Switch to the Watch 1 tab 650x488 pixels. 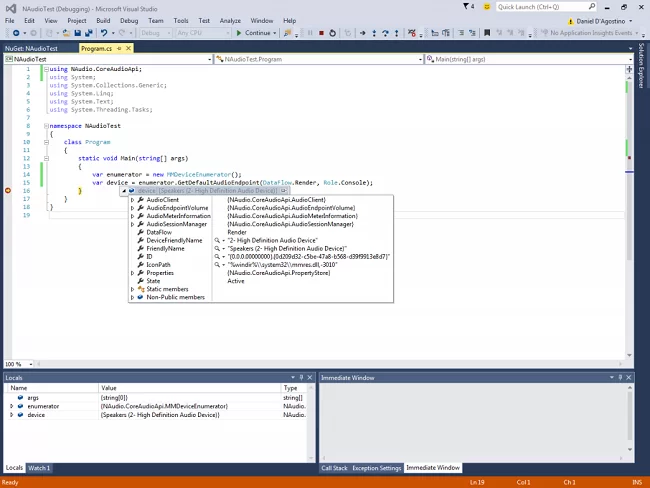coord(39,468)
